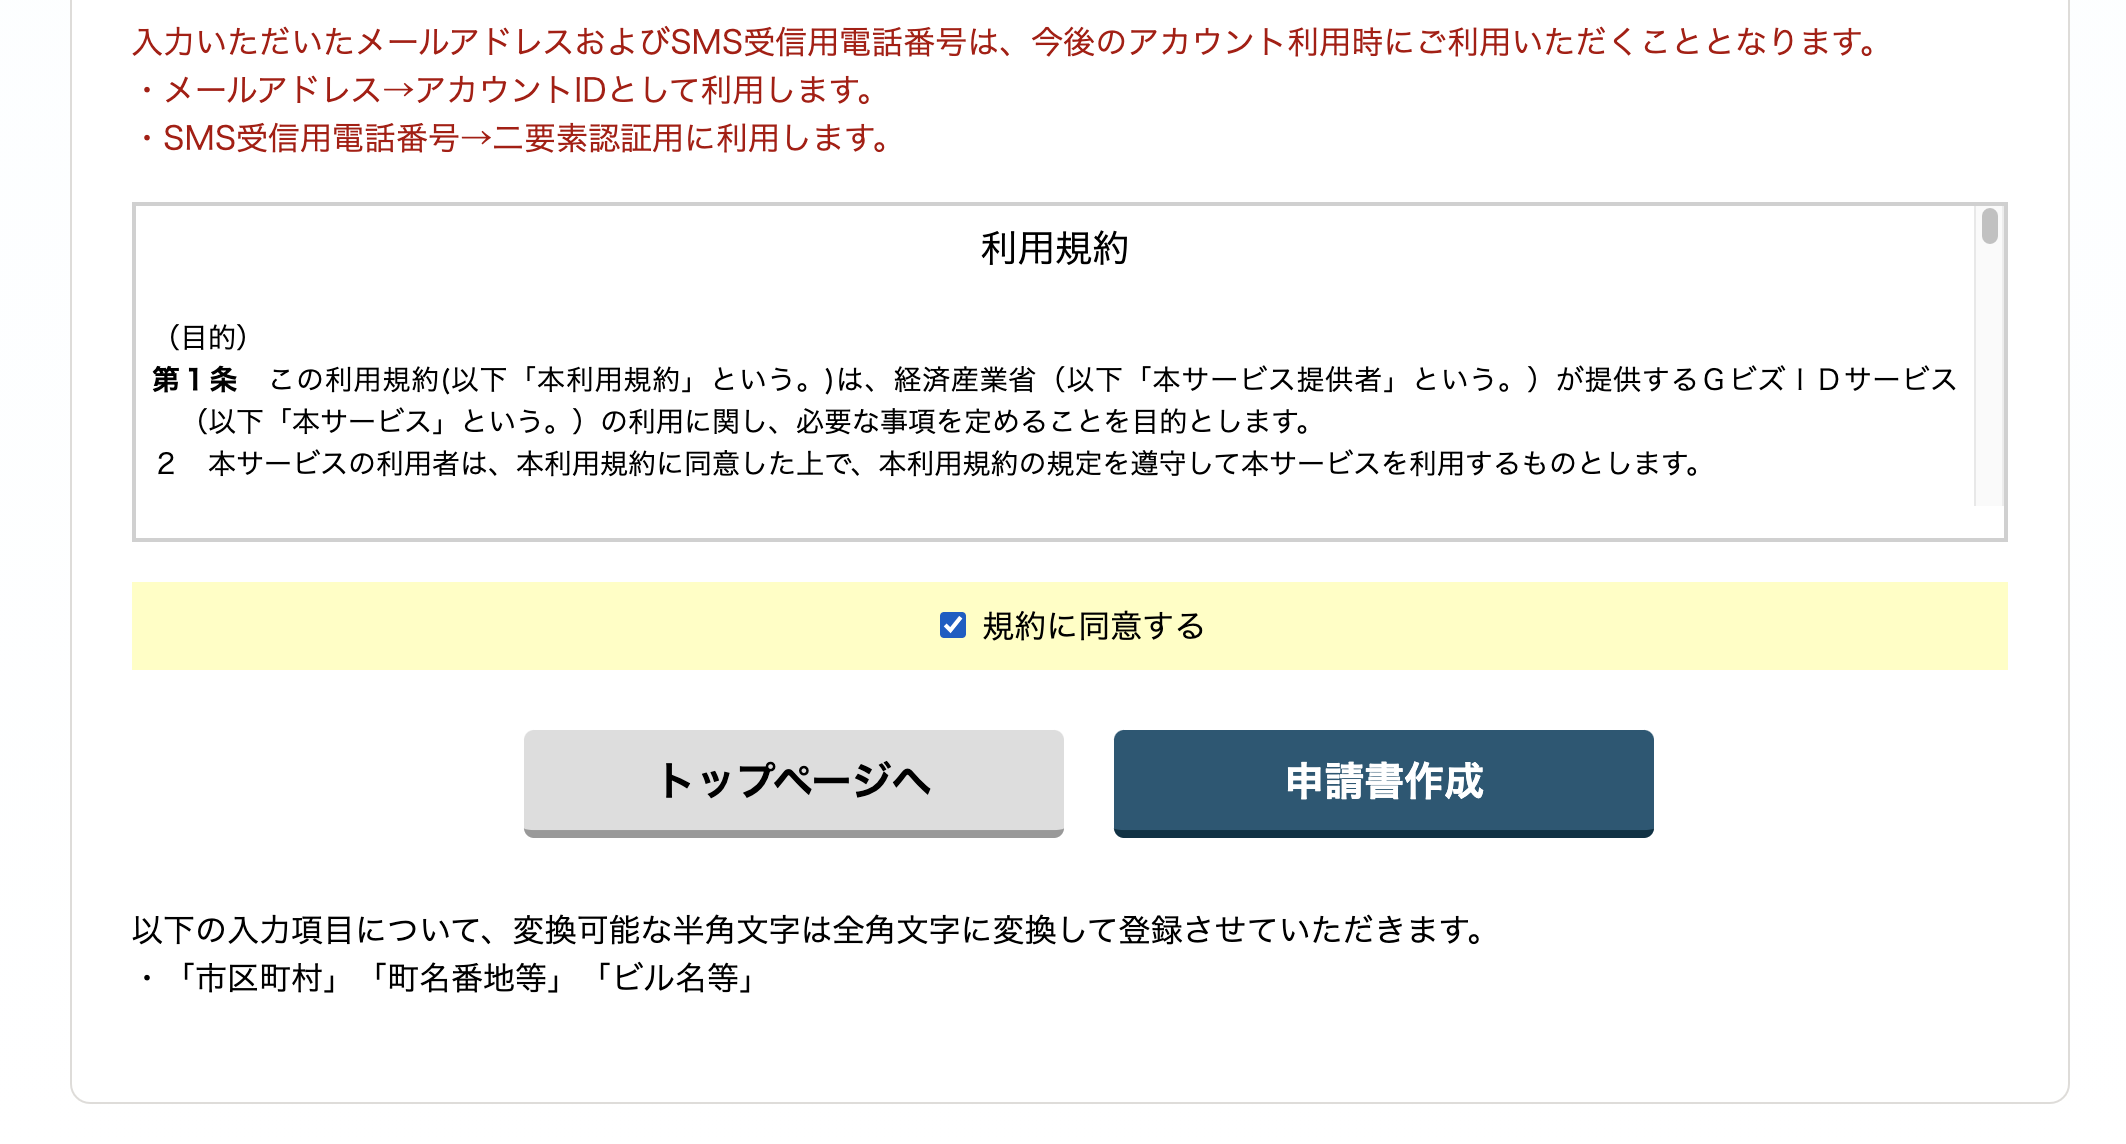Uncheck the 規約に同意する checkbox

click(x=953, y=626)
